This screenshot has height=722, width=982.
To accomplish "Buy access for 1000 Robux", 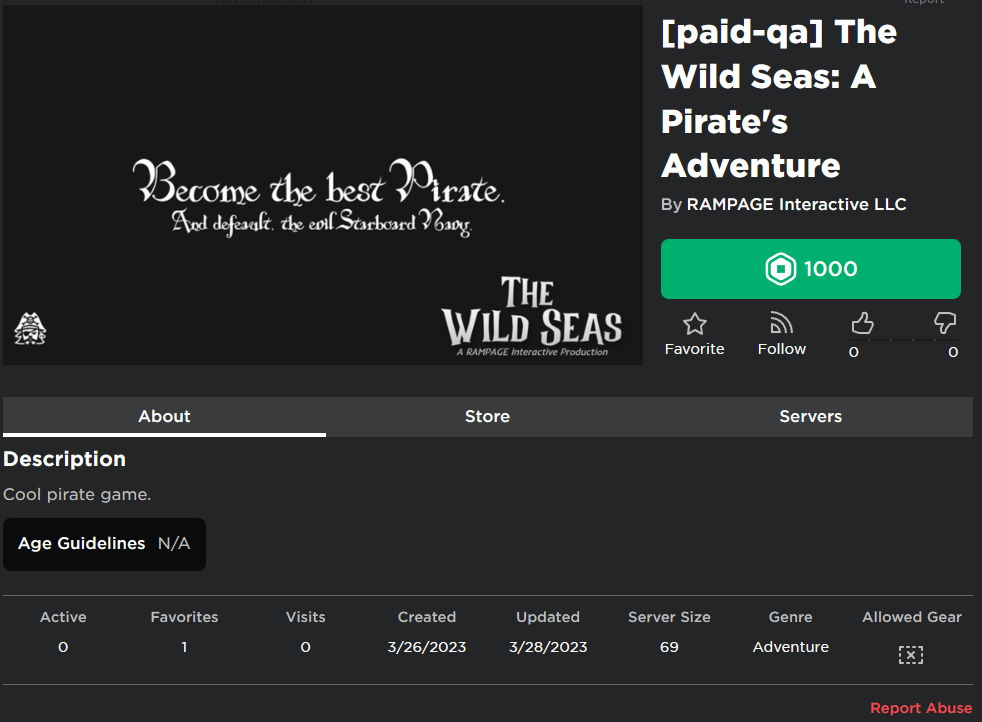I will point(810,269).
